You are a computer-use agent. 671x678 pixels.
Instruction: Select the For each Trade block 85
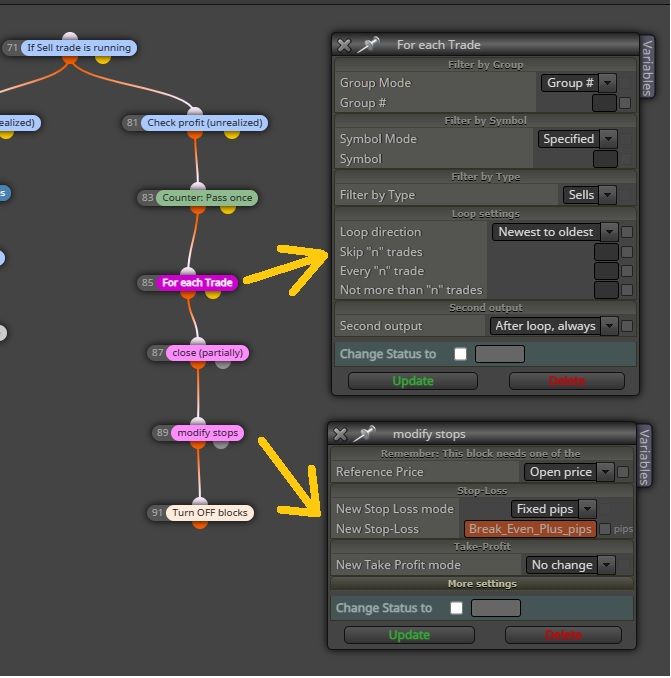click(197, 283)
